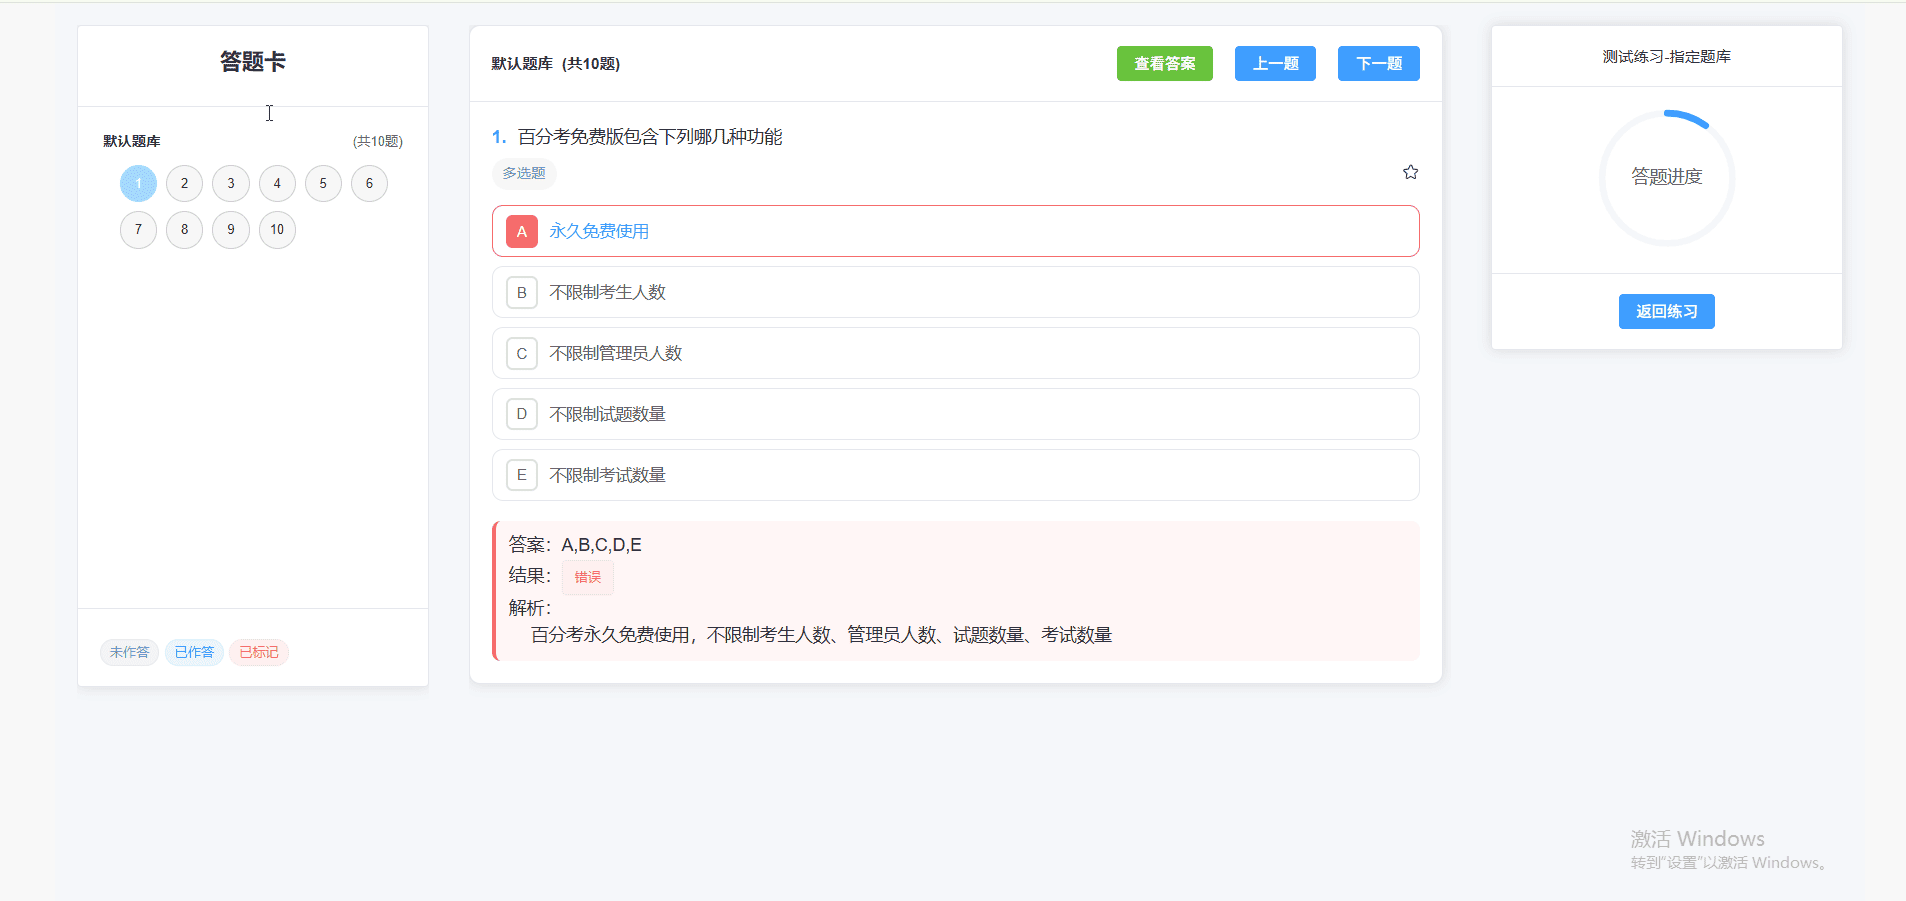Click the 已标记 legend tag
Image resolution: width=1906 pixels, height=901 pixels.
259,652
